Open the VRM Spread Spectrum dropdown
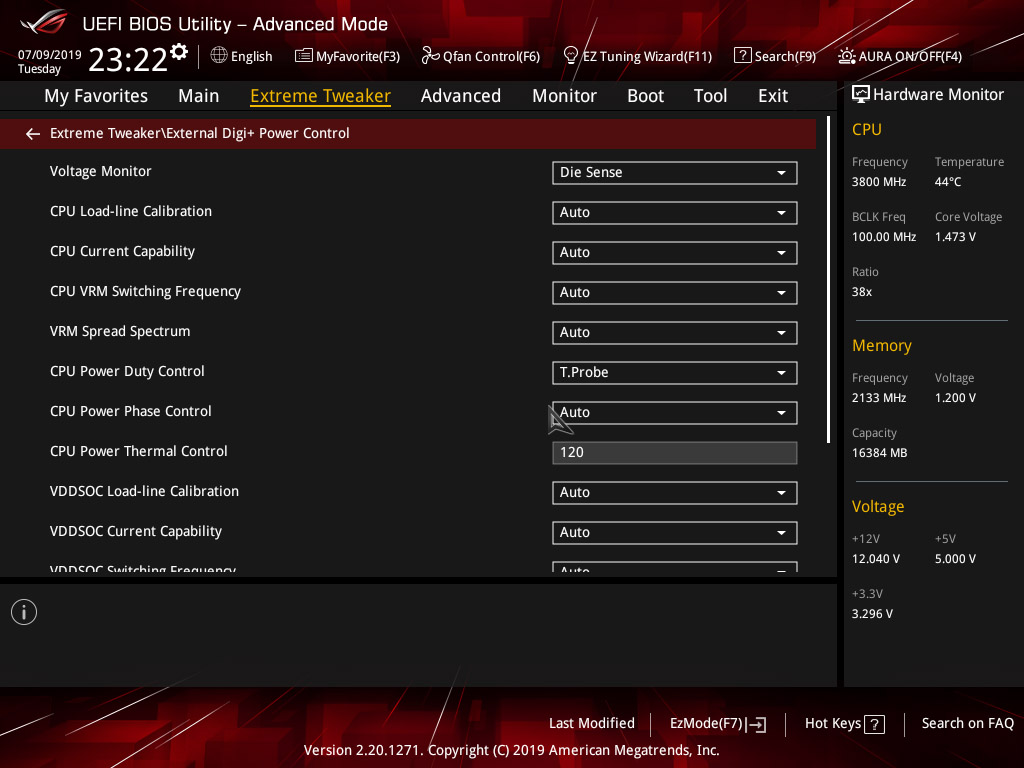1024x768 pixels. tap(674, 332)
